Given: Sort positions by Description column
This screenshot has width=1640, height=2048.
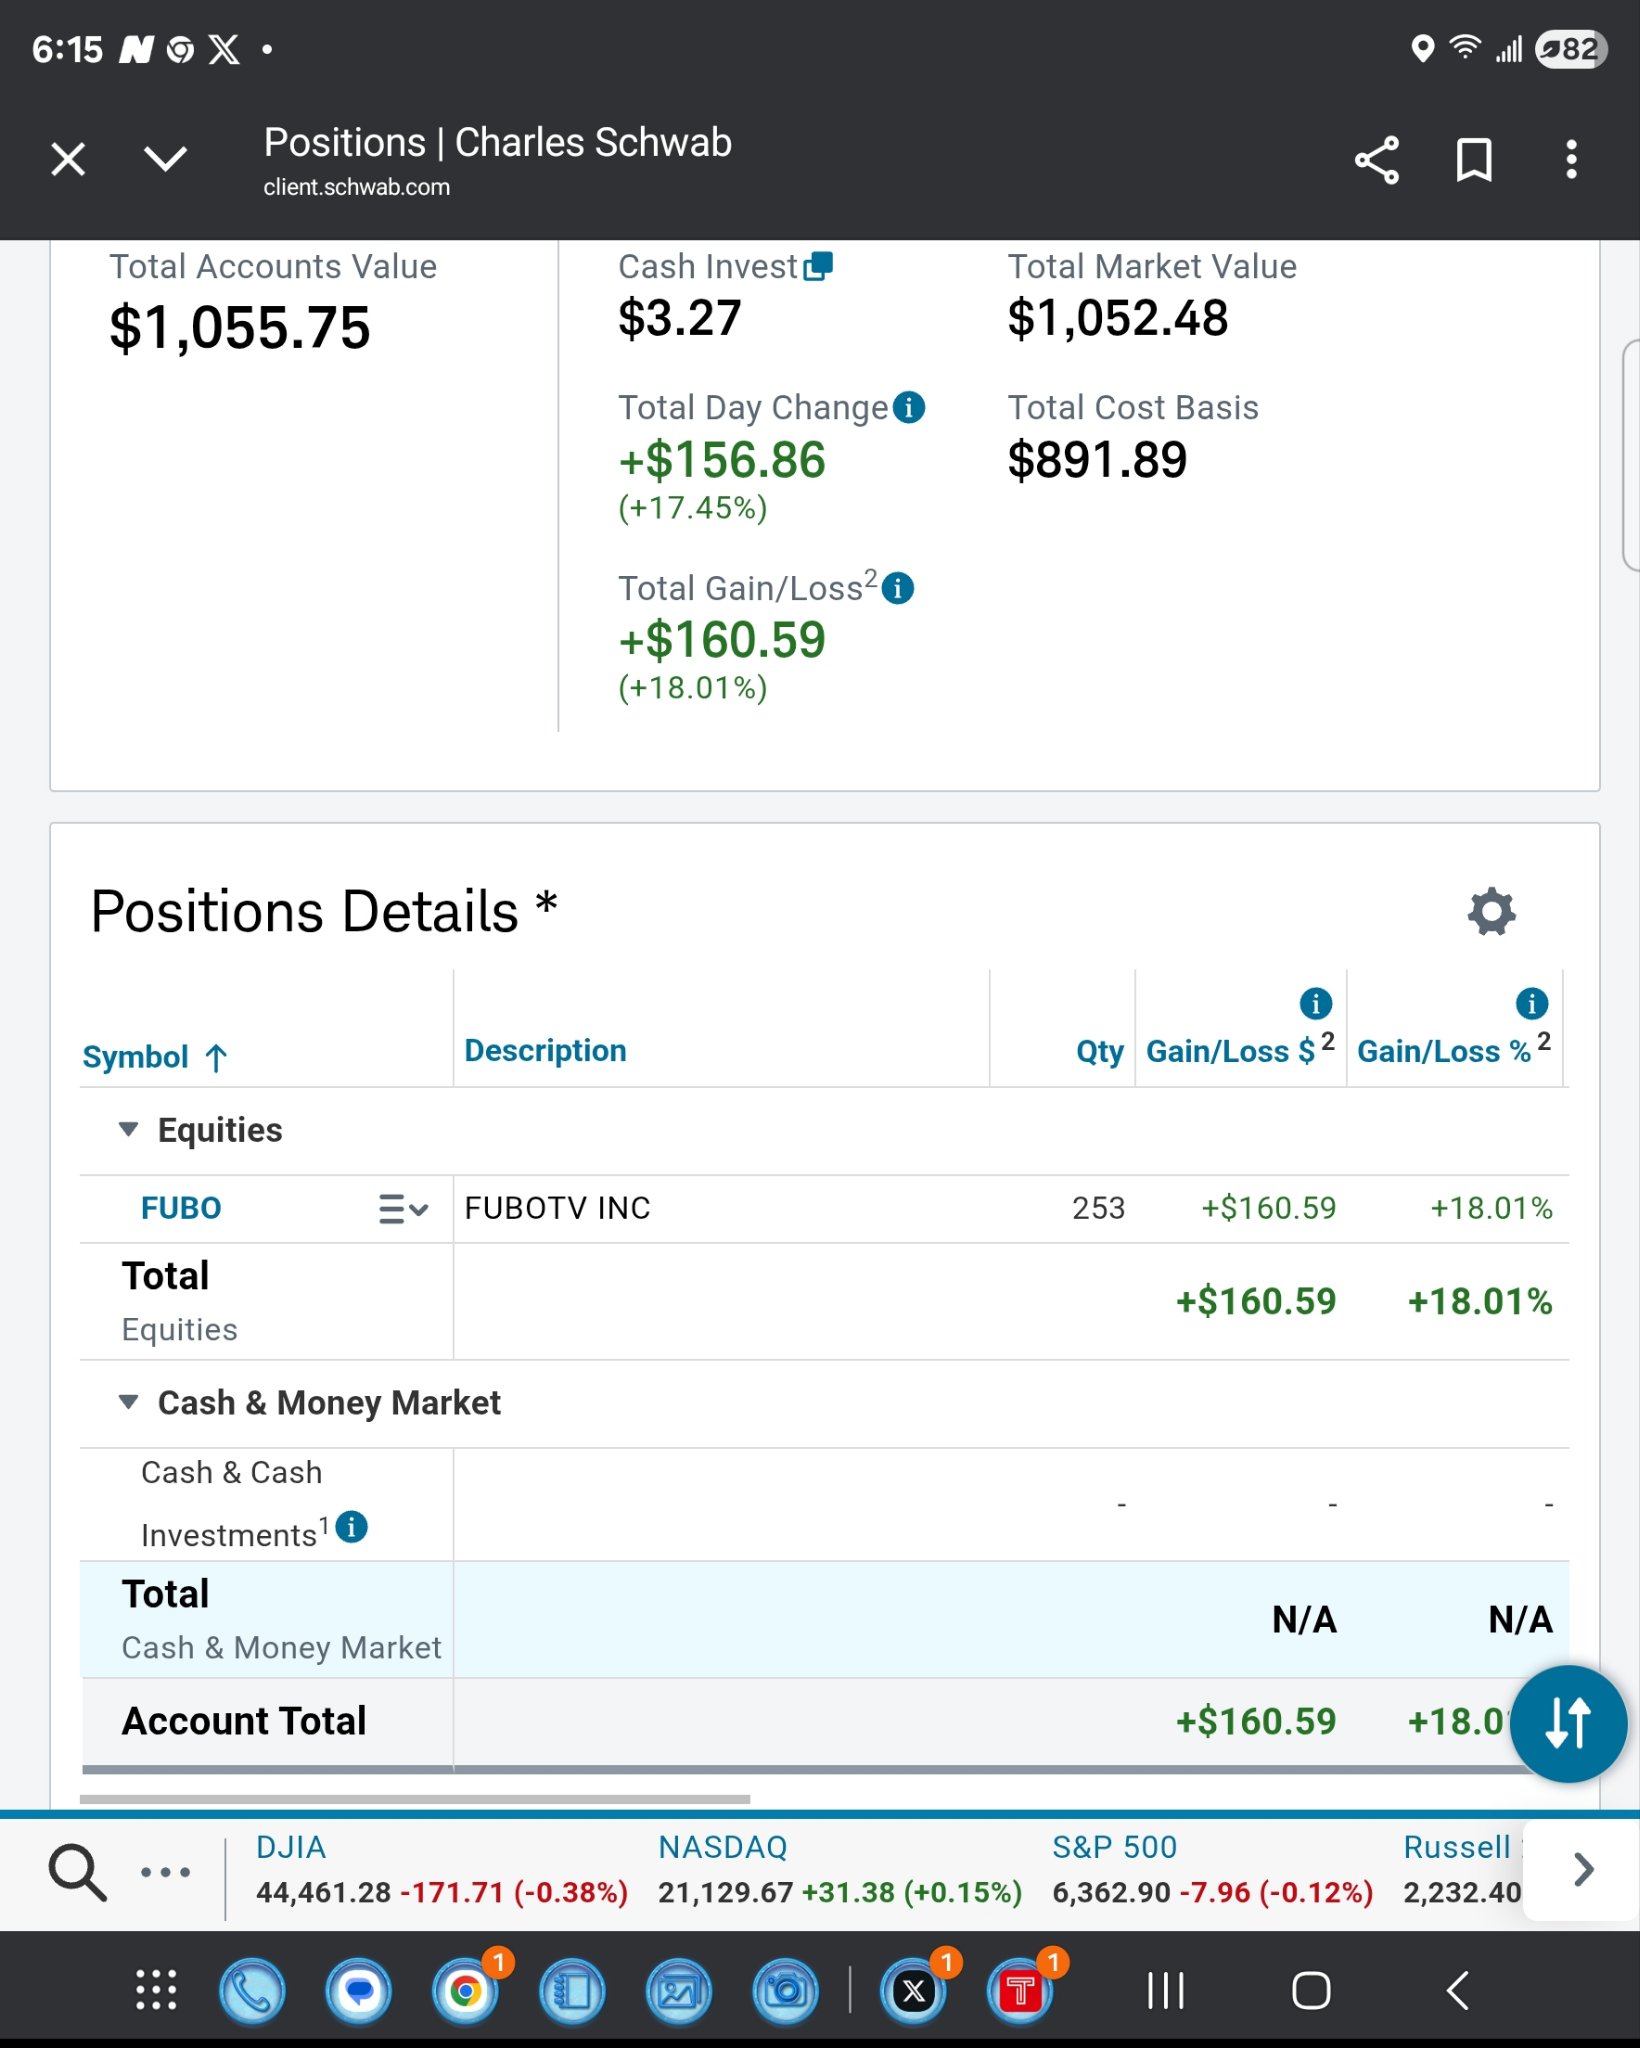Looking at the screenshot, I should (x=546, y=1050).
